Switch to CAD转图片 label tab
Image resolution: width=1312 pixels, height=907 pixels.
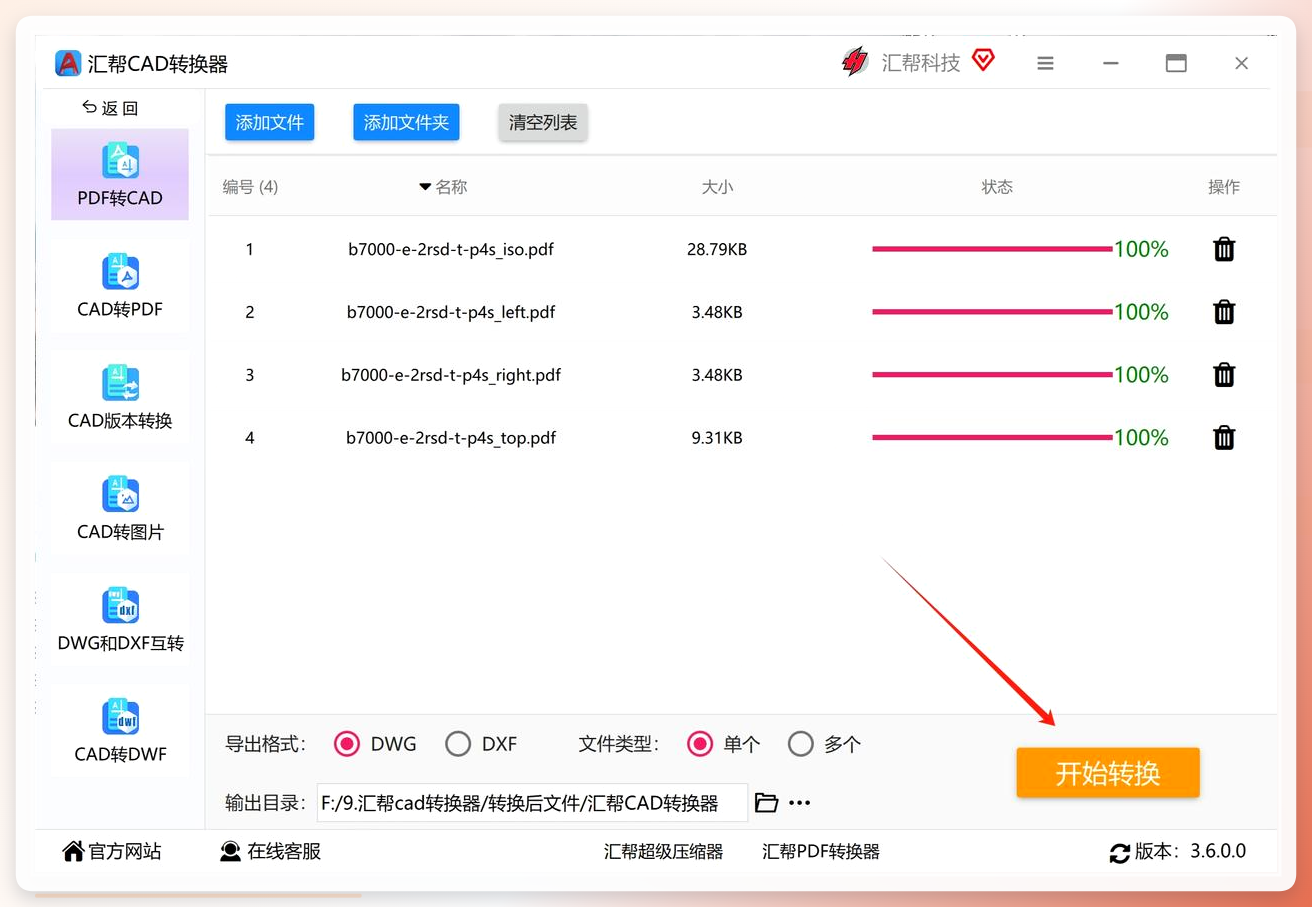(120, 532)
